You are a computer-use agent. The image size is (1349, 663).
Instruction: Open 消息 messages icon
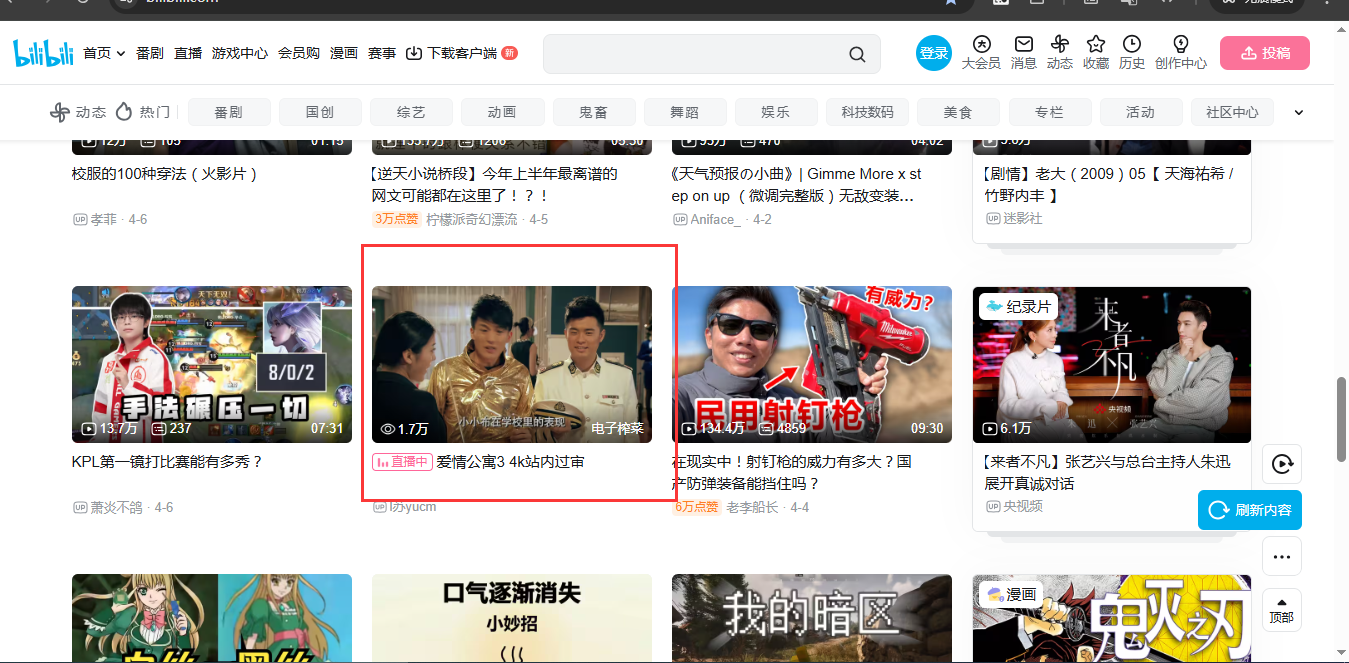pos(1023,44)
